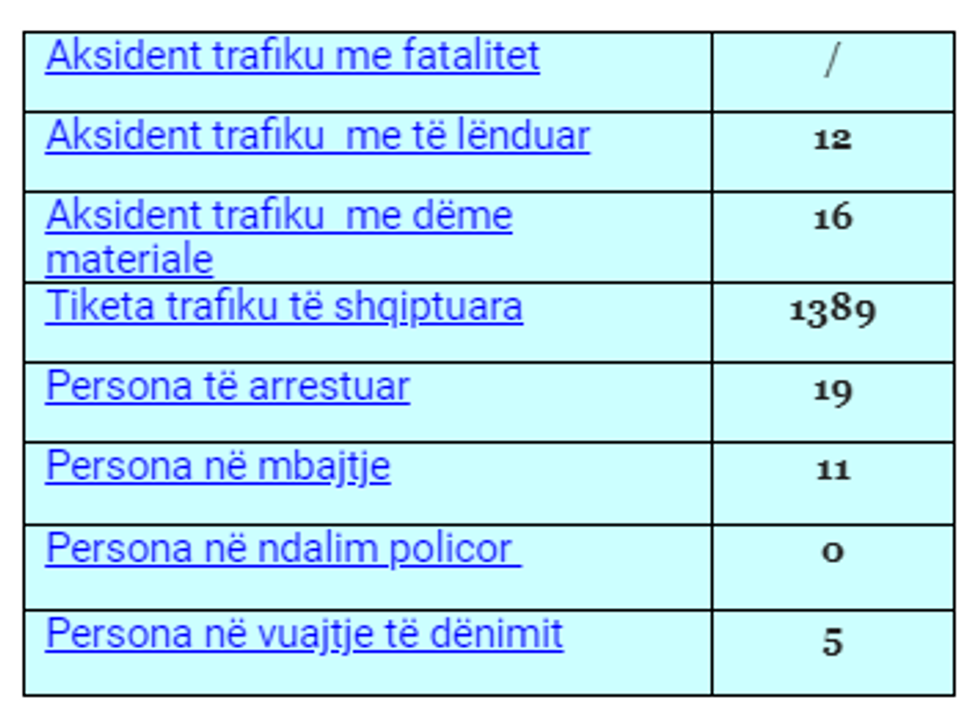Select the 1389 traffic tickets value
This screenshot has width=980, height=724.
832,310
